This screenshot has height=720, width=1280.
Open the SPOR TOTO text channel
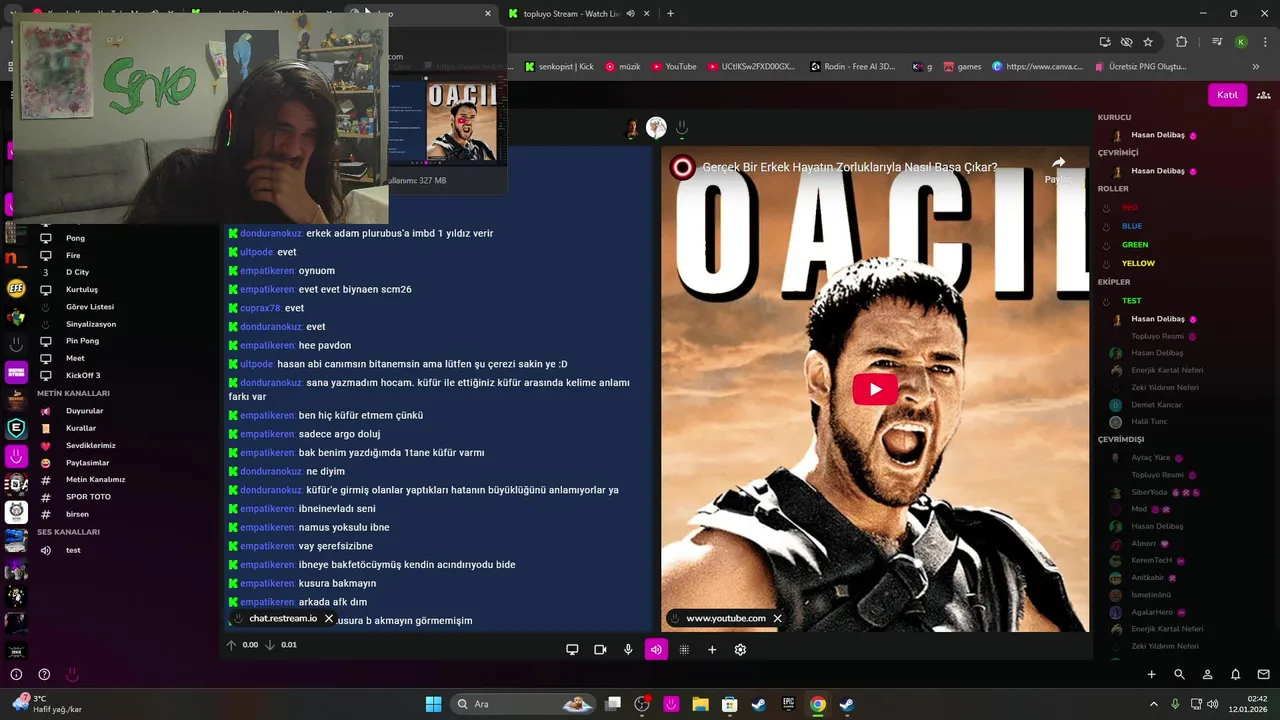(x=88, y=497)
